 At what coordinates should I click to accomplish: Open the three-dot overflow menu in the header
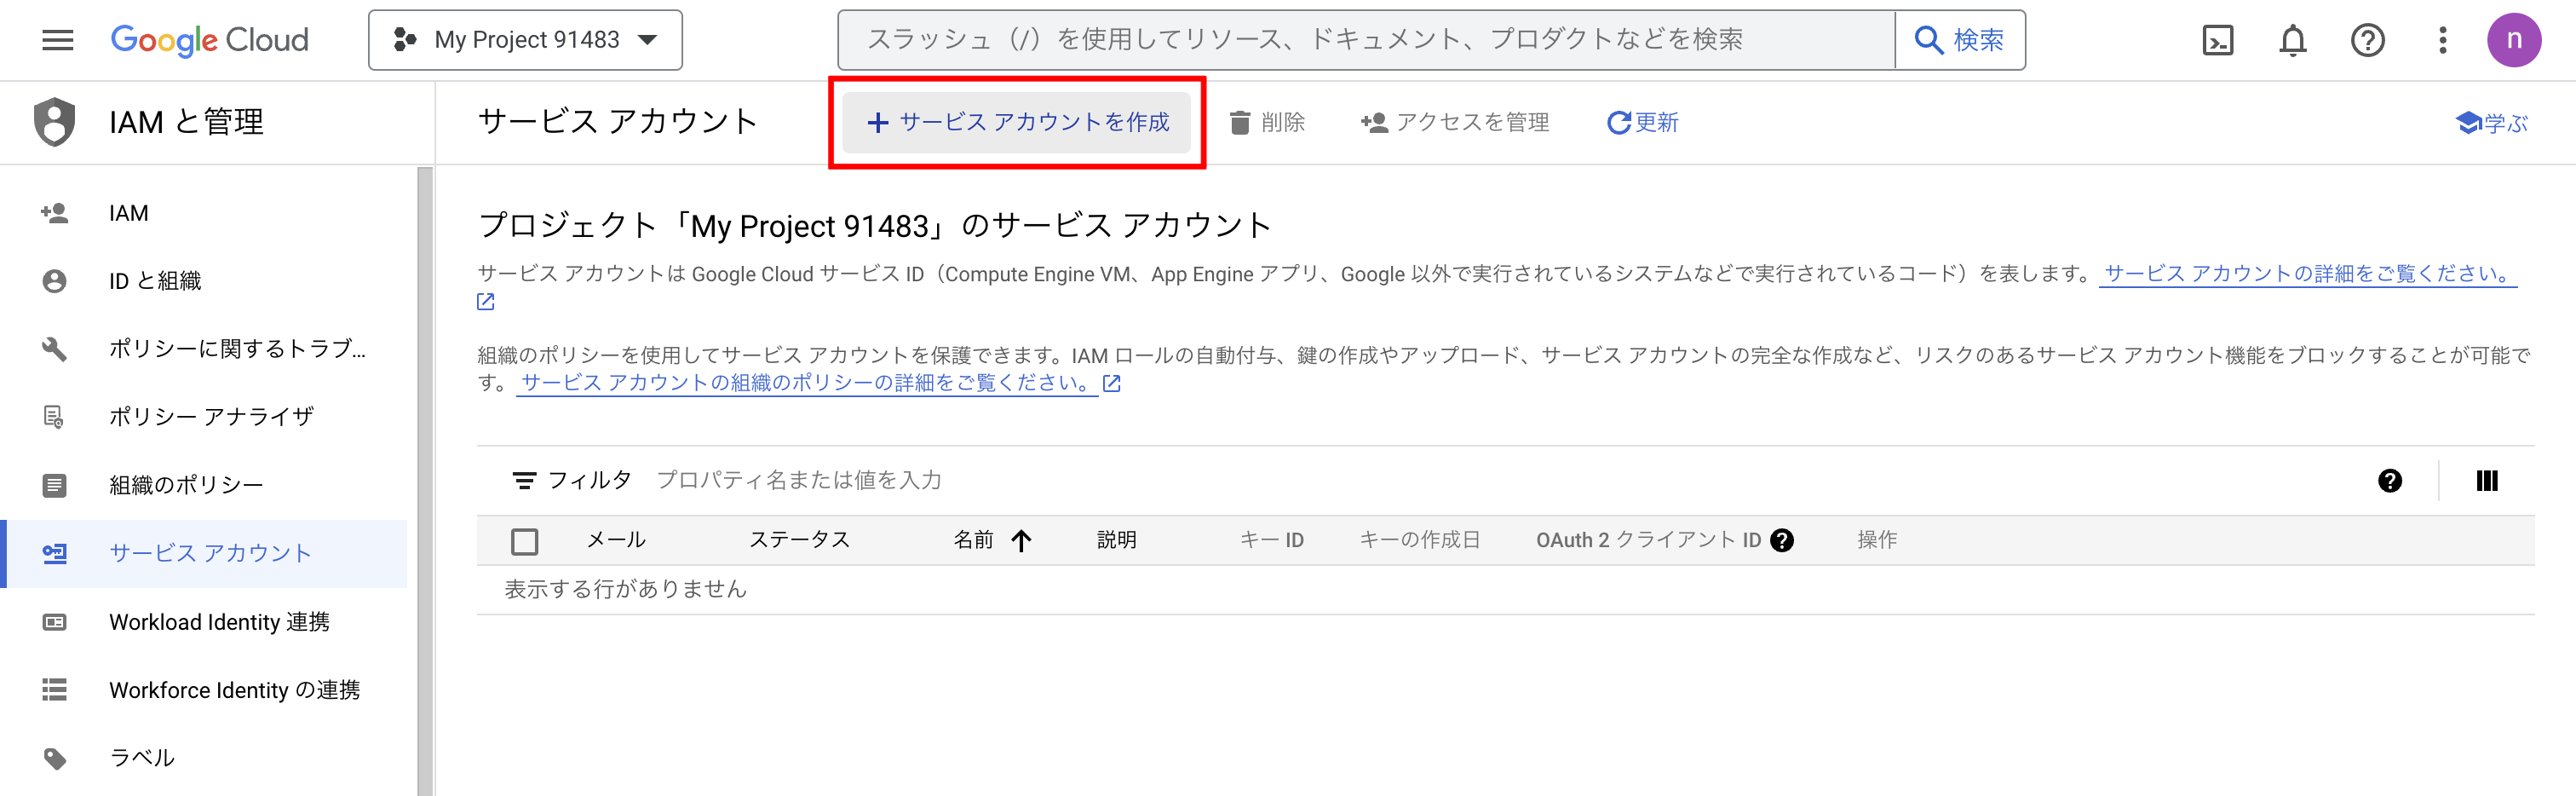click(2443, 40)
